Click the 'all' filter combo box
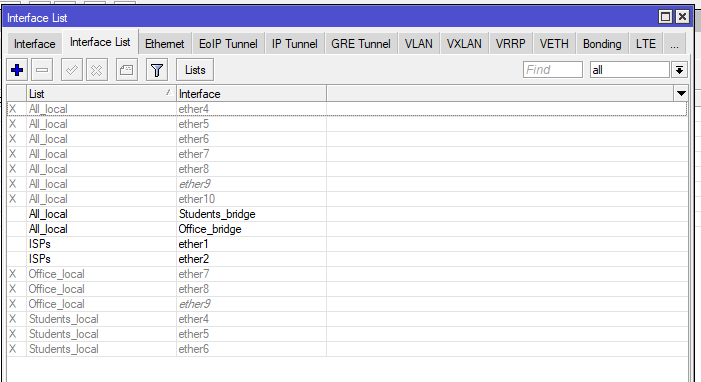 pos(629,70)
